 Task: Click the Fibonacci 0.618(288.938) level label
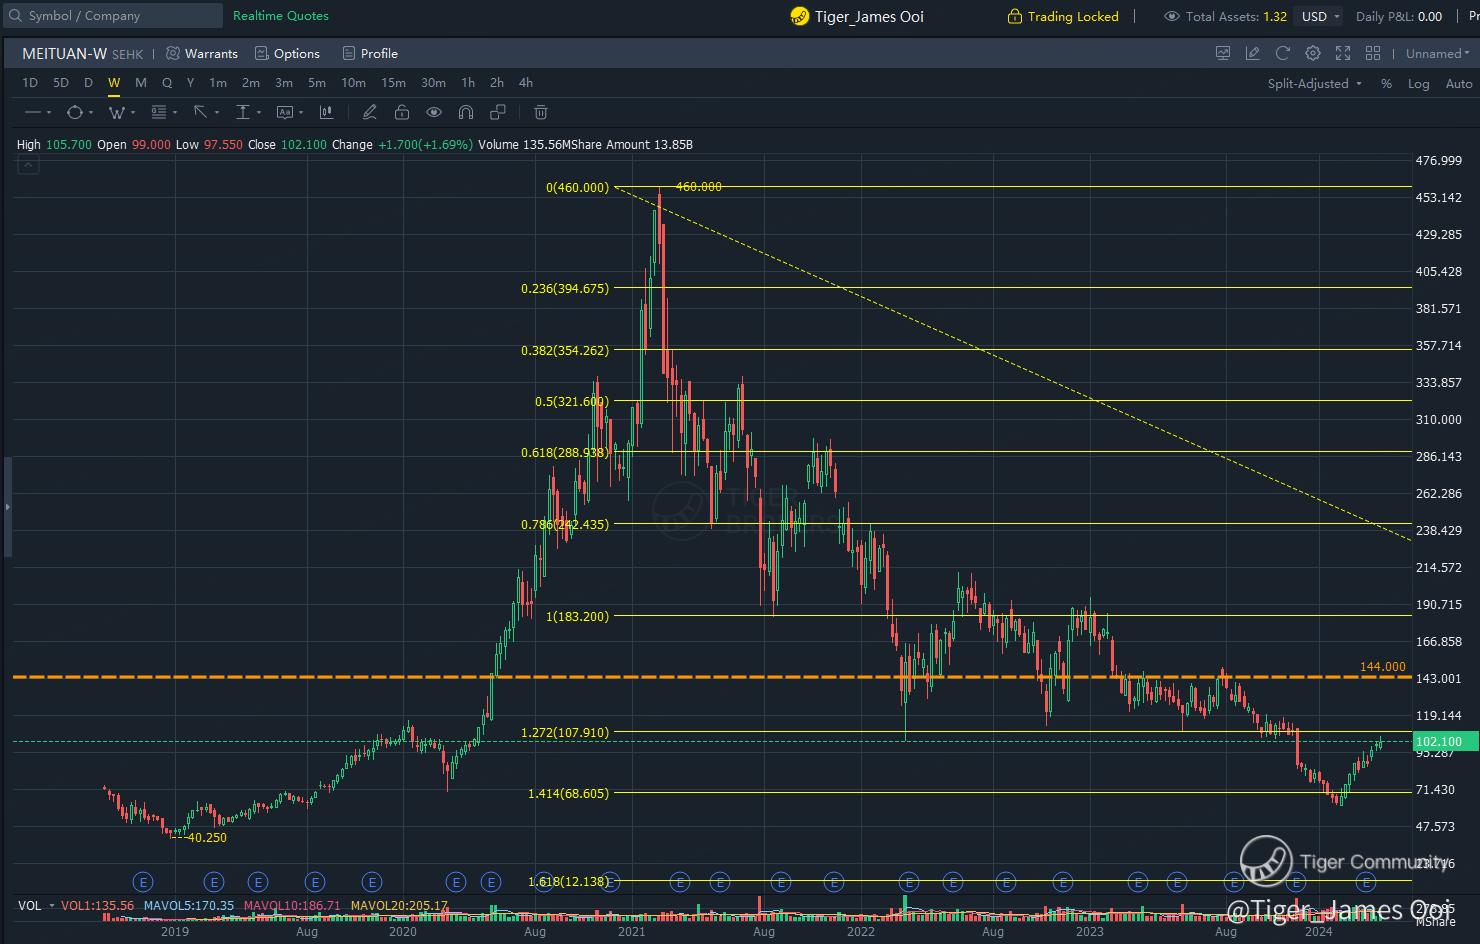[x=565, y=453]
